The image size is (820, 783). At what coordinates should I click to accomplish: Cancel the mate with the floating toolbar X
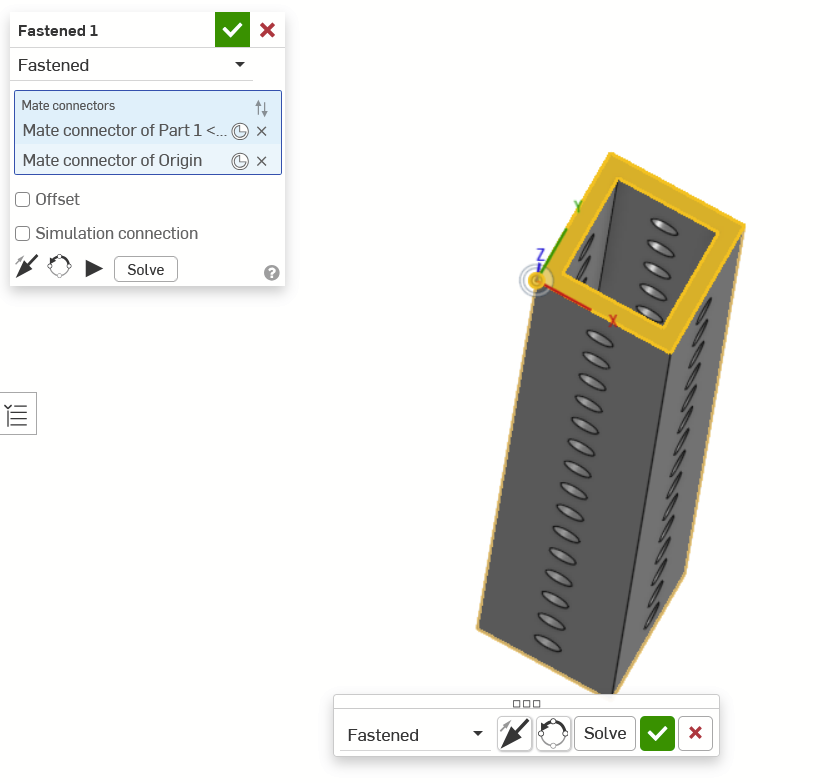click(x=696, y=733)
